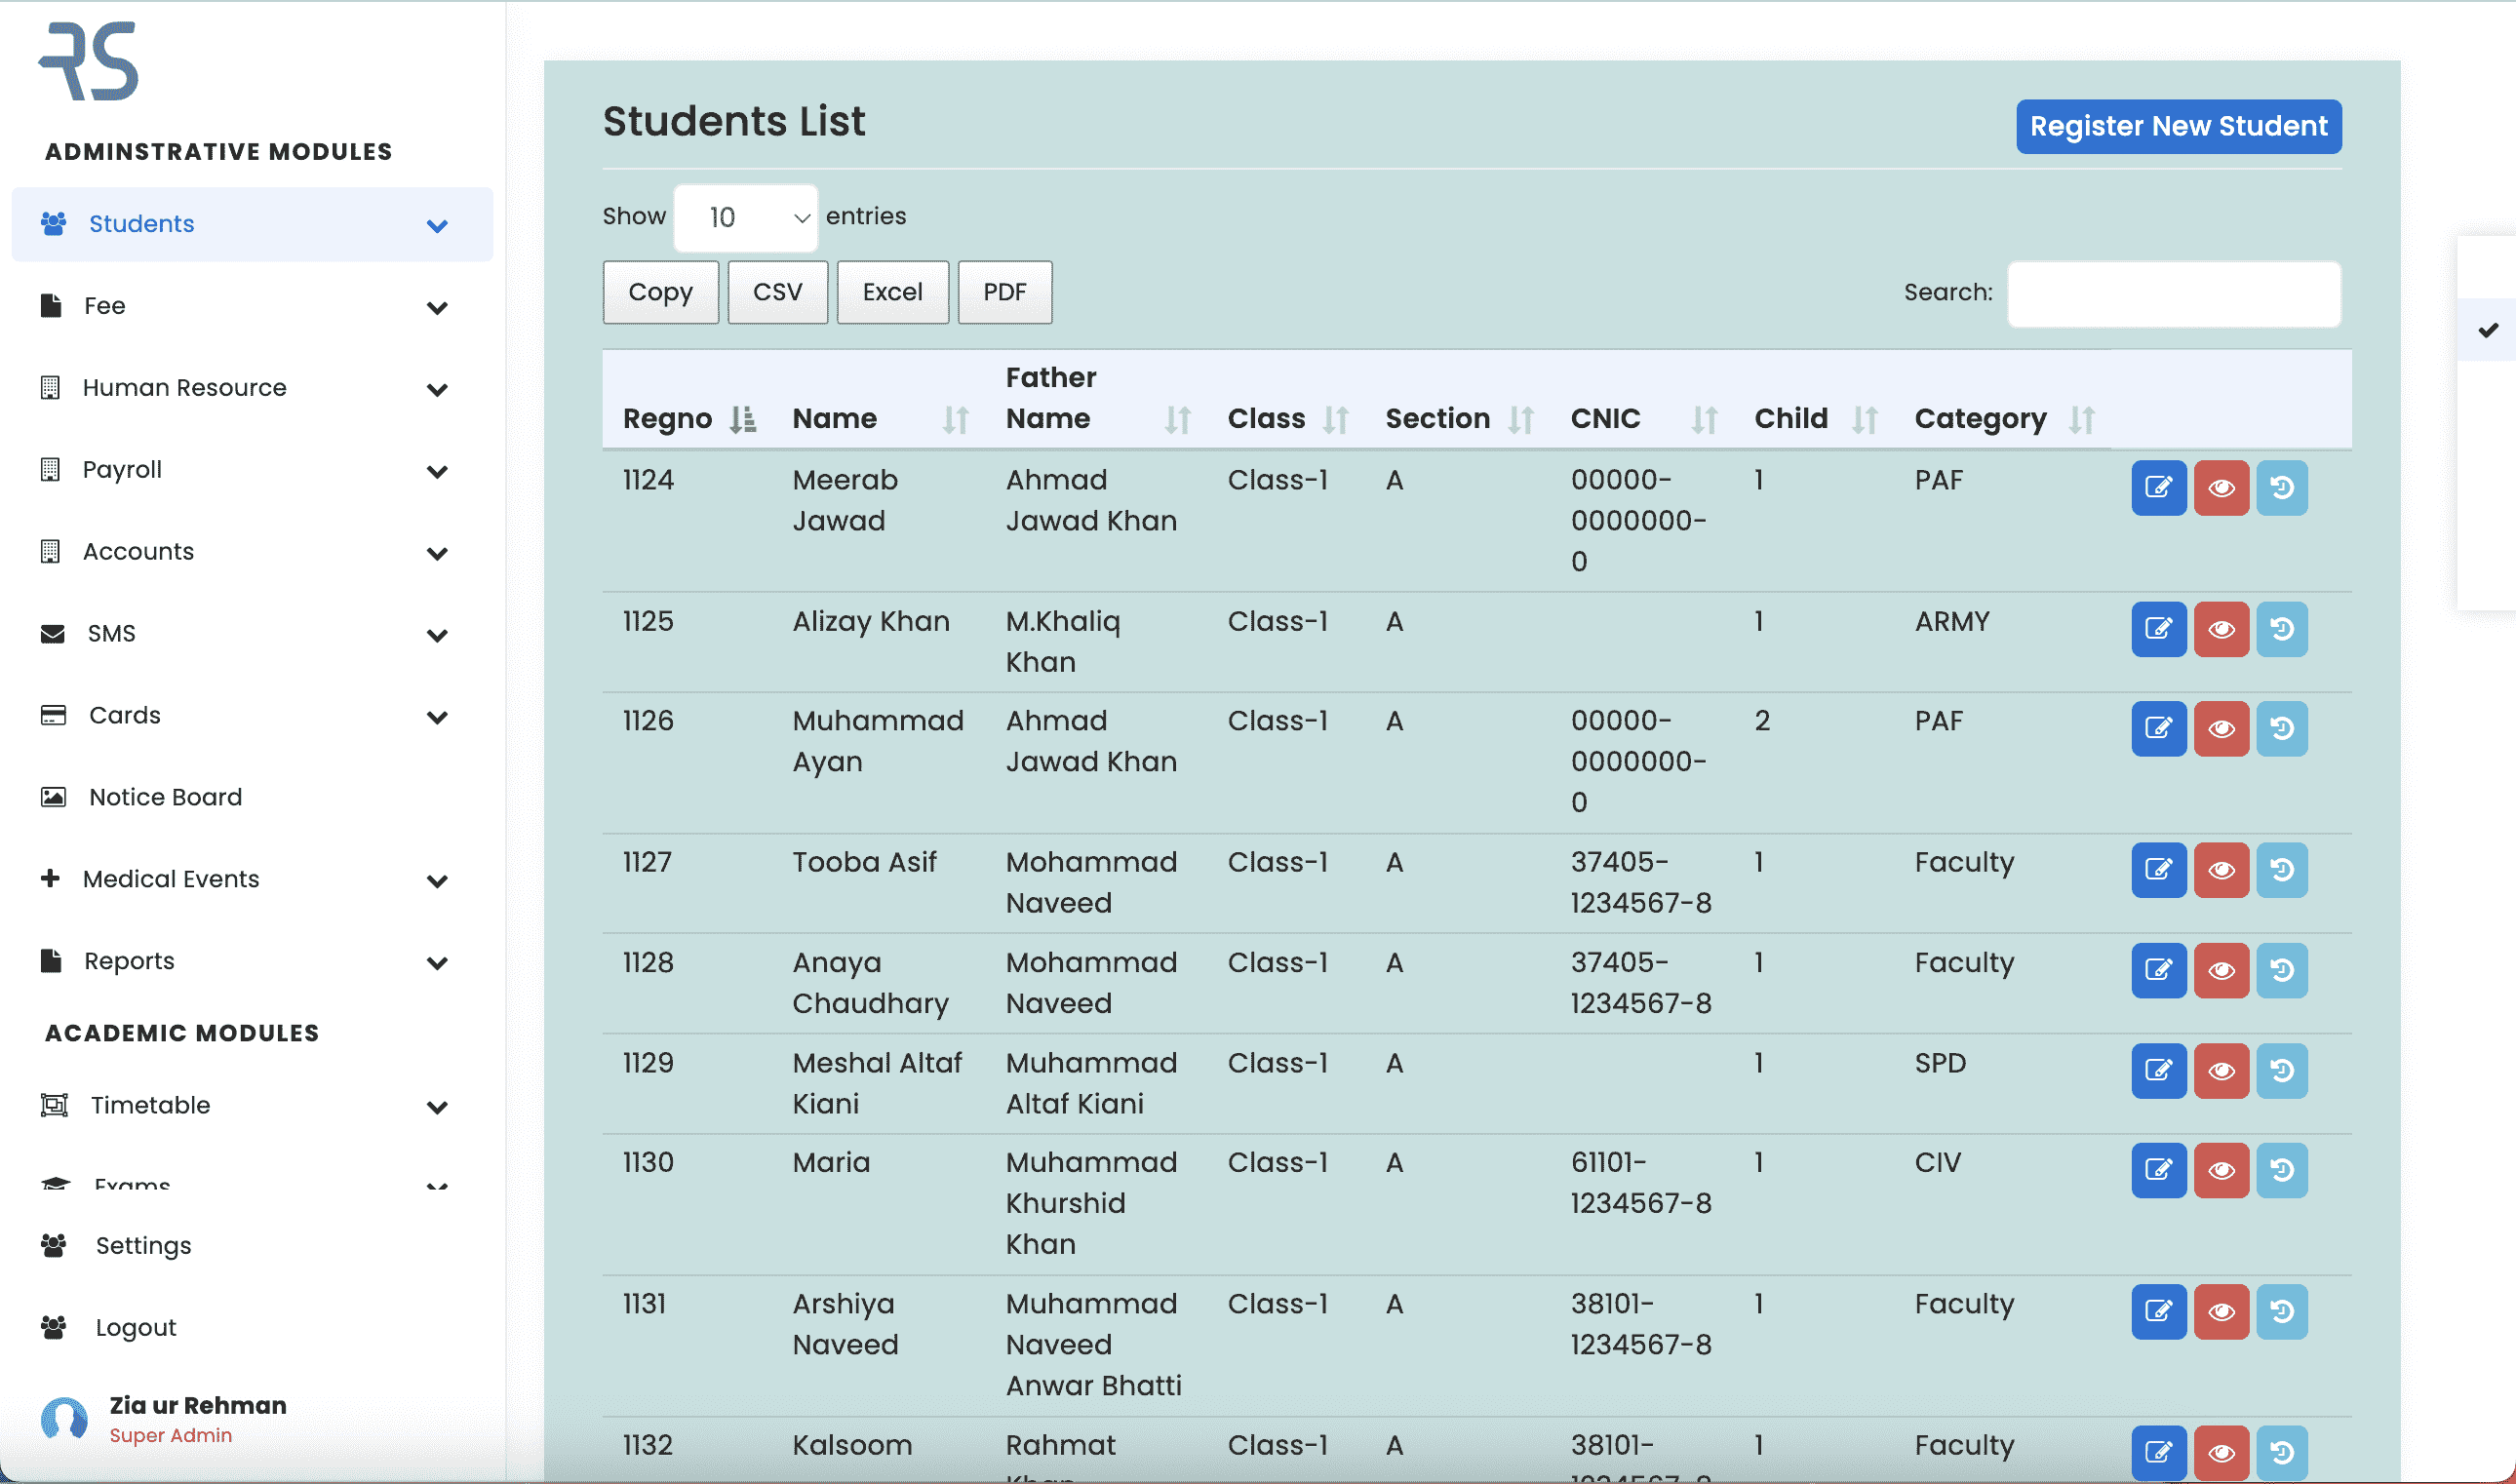Click edit icon for Tooba Asif row

[x=2158, y=870]
